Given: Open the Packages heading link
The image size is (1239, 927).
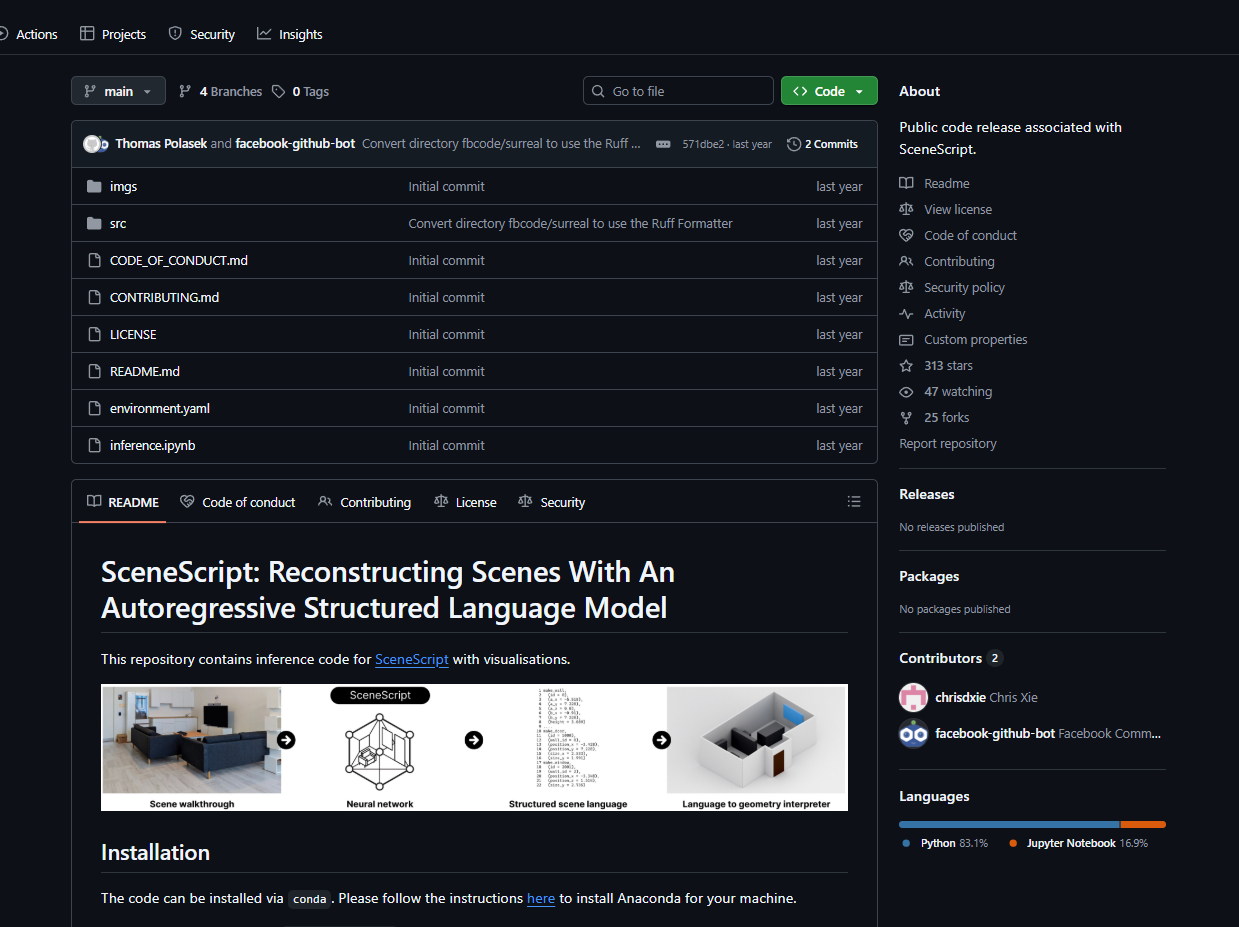Looking at the screenshot, I should click(929, 576).
